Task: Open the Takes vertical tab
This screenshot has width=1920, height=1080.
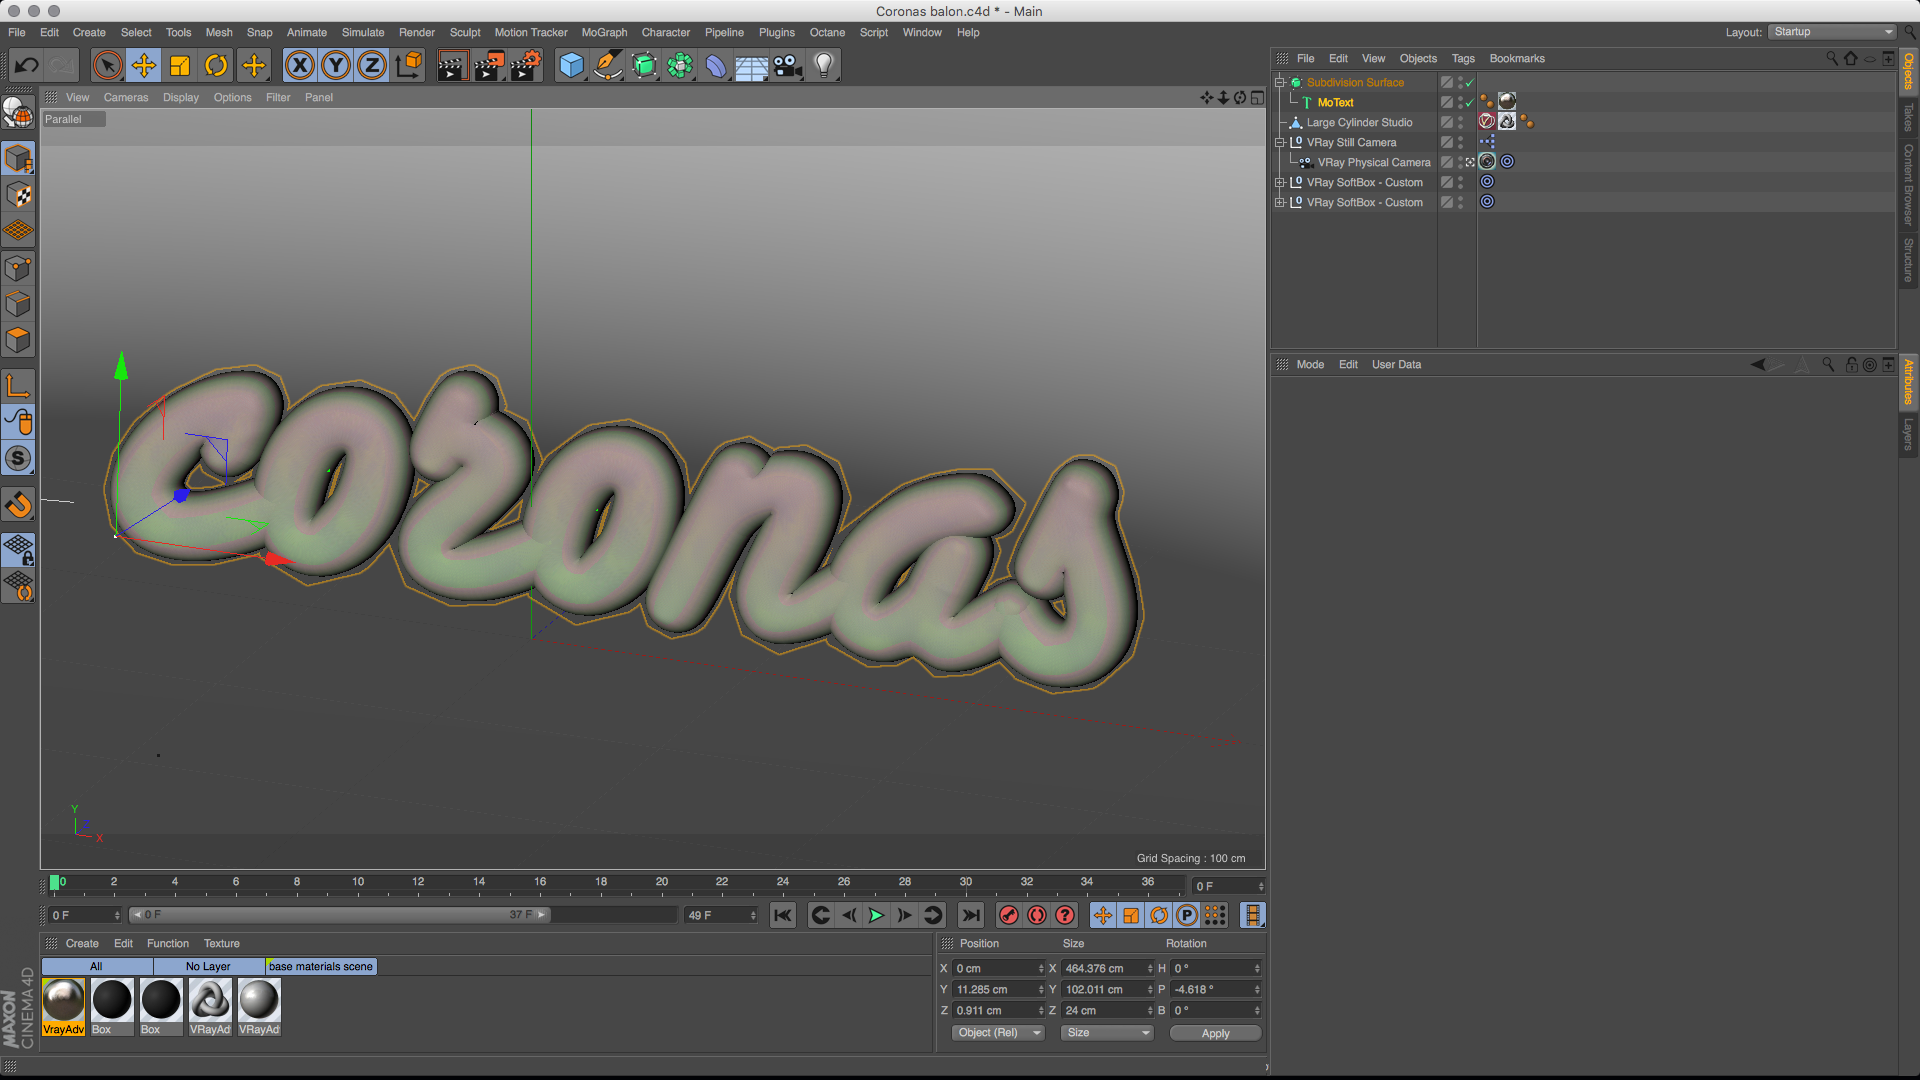Action: tap(1908, 117)
